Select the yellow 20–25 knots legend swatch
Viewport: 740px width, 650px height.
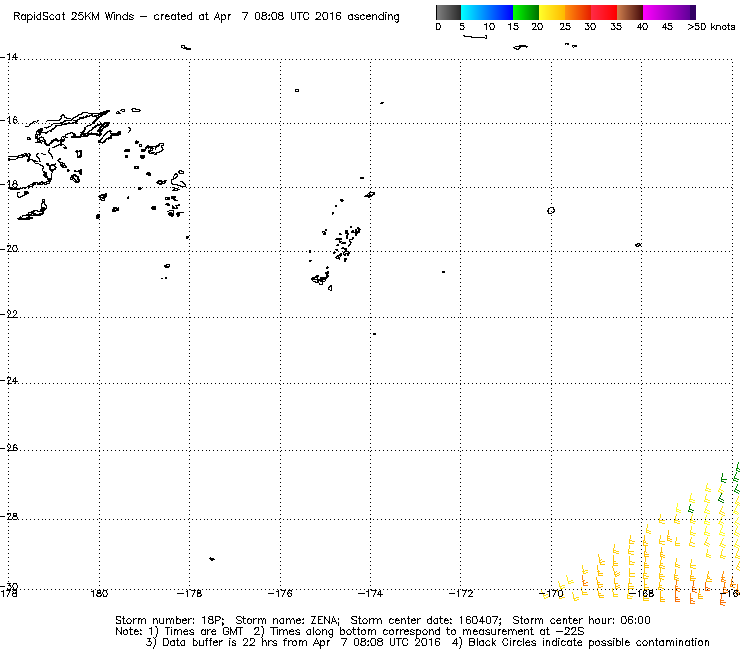pyautogui.click(x=552, y=12)
